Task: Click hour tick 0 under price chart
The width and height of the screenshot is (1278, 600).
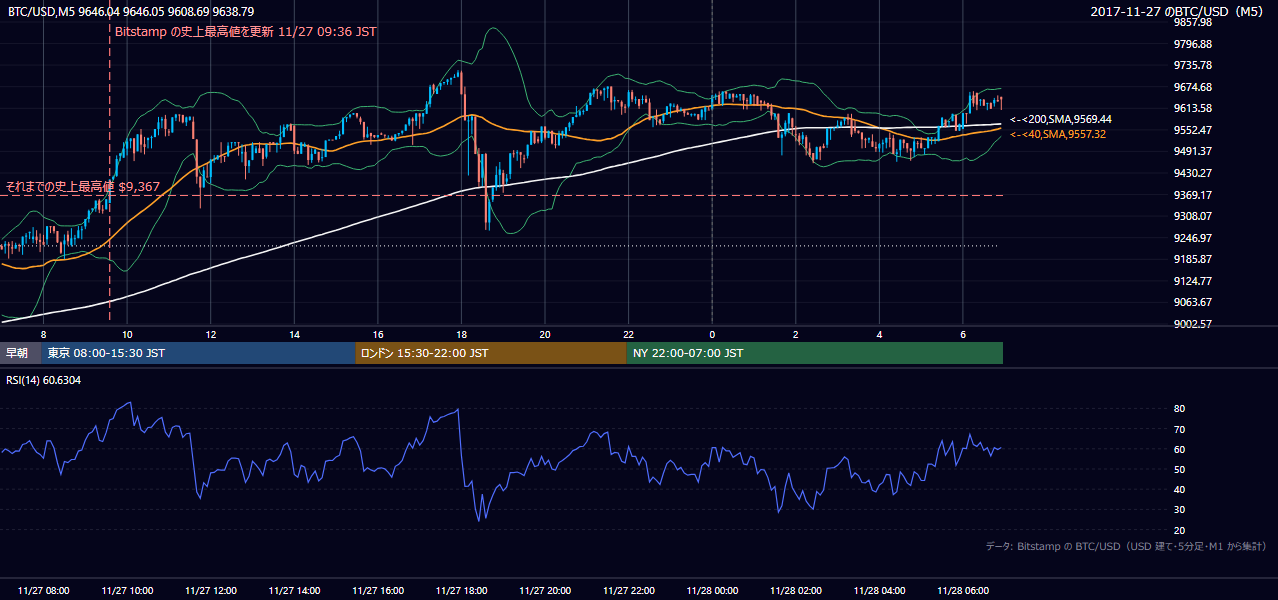Action: [x=712, y=334]
